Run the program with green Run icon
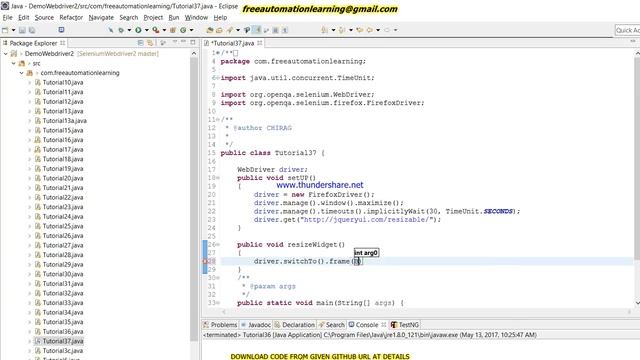The height and width of the screenshot is (360, 640). (x=138, y=30)
